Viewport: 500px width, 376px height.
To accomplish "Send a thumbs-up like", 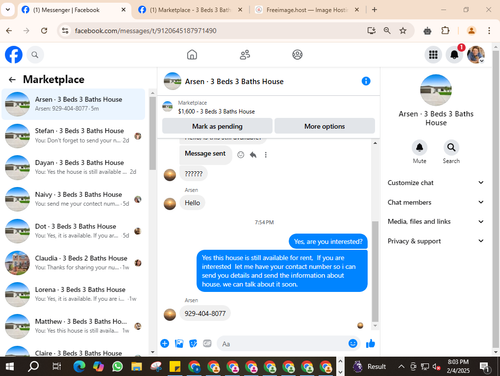I will click(370, 343).
